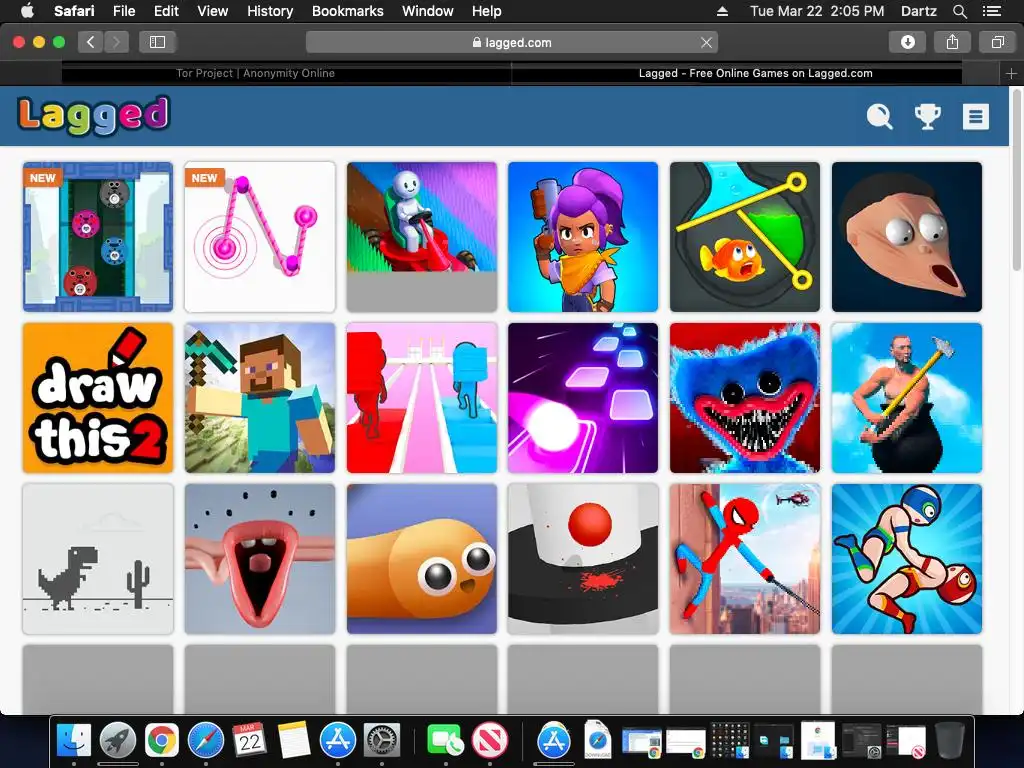1024x768 pixels.
Task: Select the lagged.com address field
Action: (512, 42)
